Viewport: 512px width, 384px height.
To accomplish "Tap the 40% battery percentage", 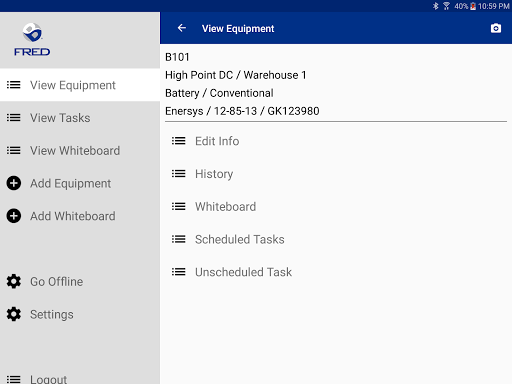I will tap(461, 6).
